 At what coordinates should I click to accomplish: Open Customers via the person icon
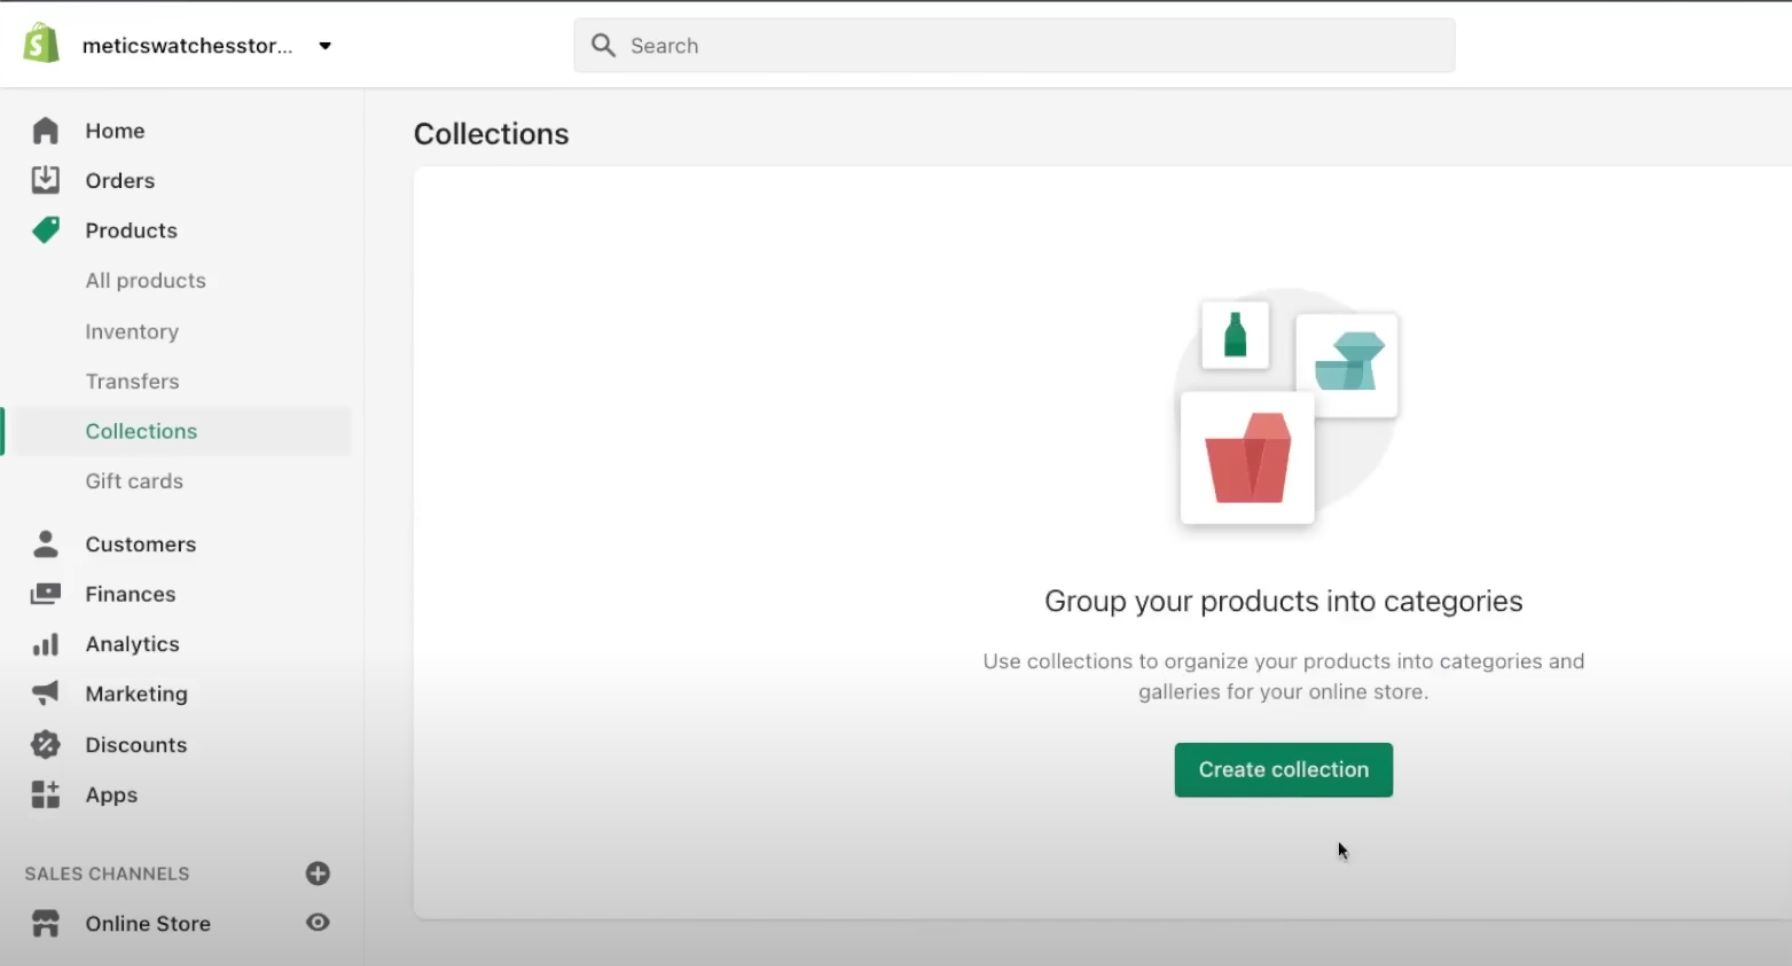pos(45,544)
